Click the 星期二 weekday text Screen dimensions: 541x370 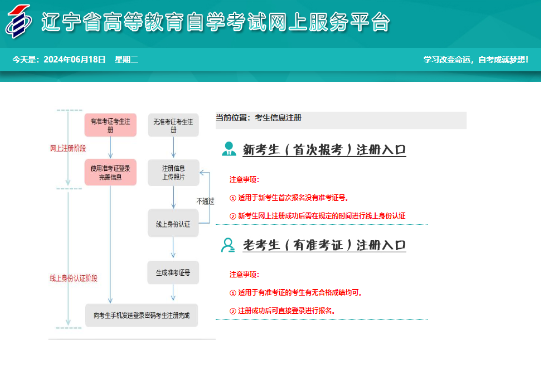(126, 60)
